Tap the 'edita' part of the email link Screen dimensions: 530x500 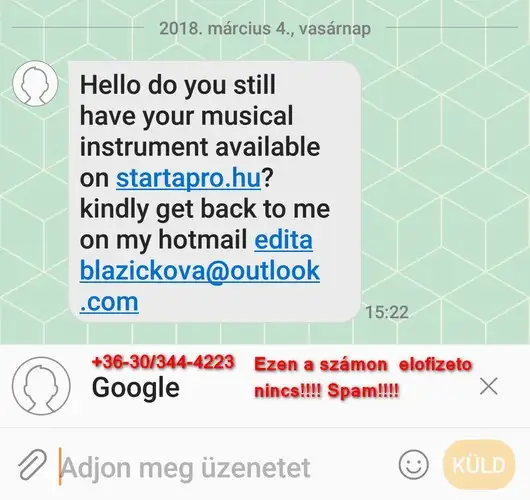(x=283, y=240)
